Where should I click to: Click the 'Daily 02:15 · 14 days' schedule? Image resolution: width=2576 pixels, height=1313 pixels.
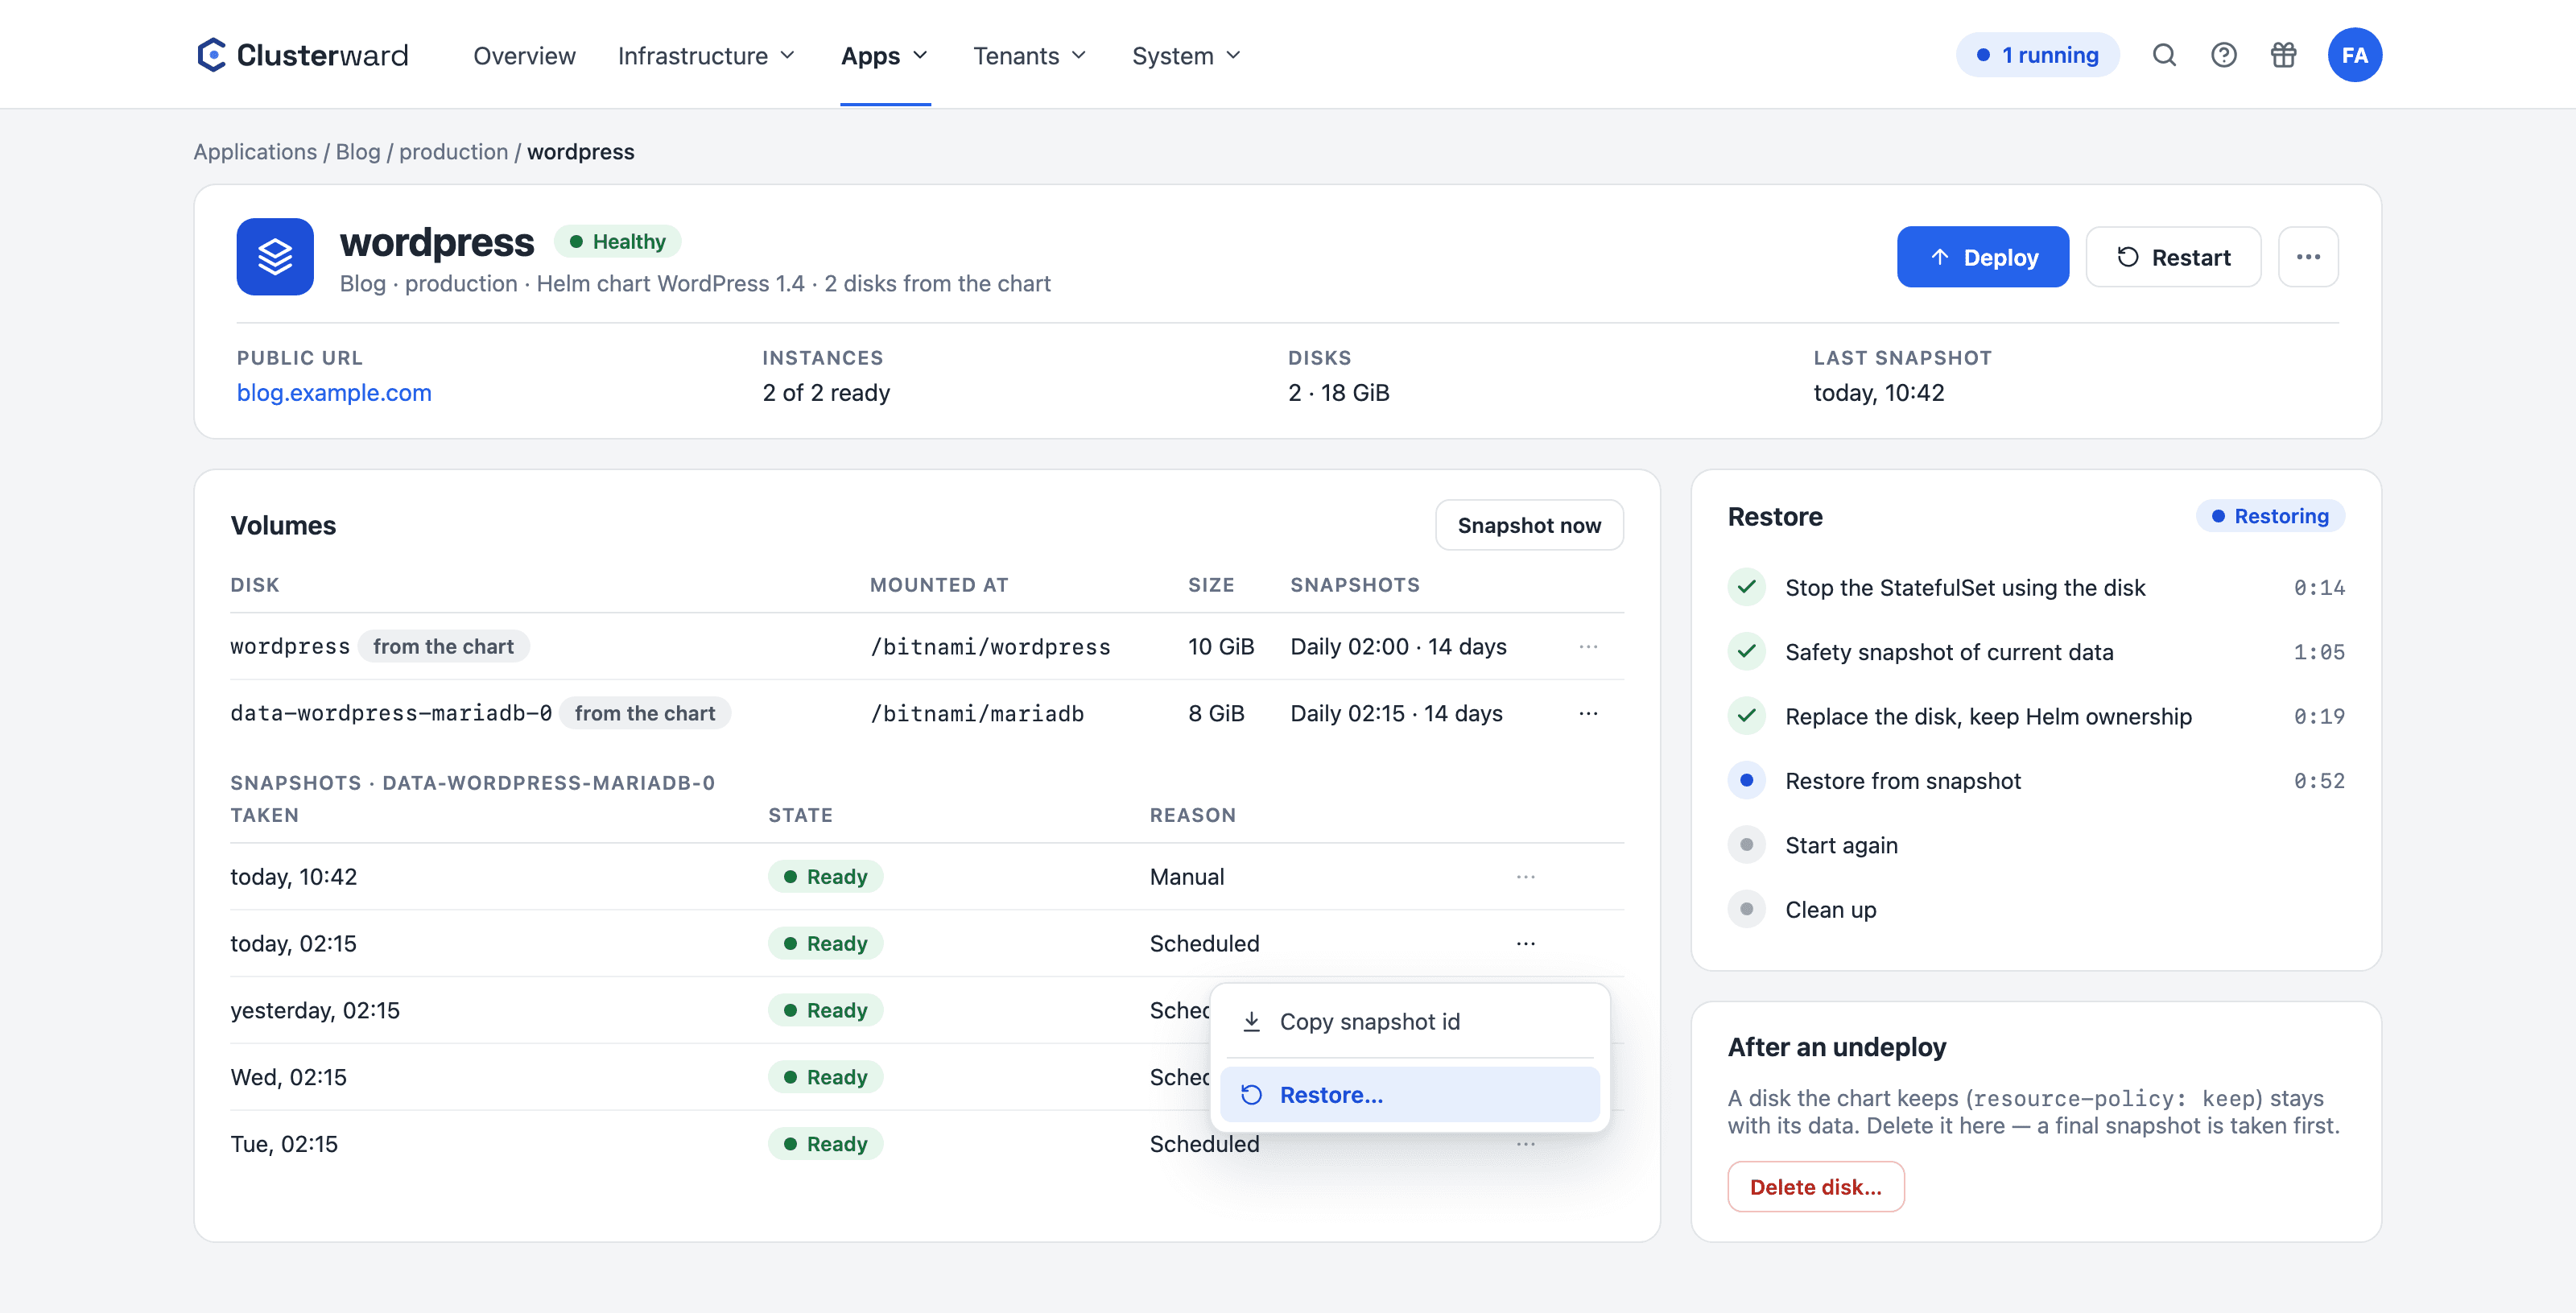pos(1396,714)
